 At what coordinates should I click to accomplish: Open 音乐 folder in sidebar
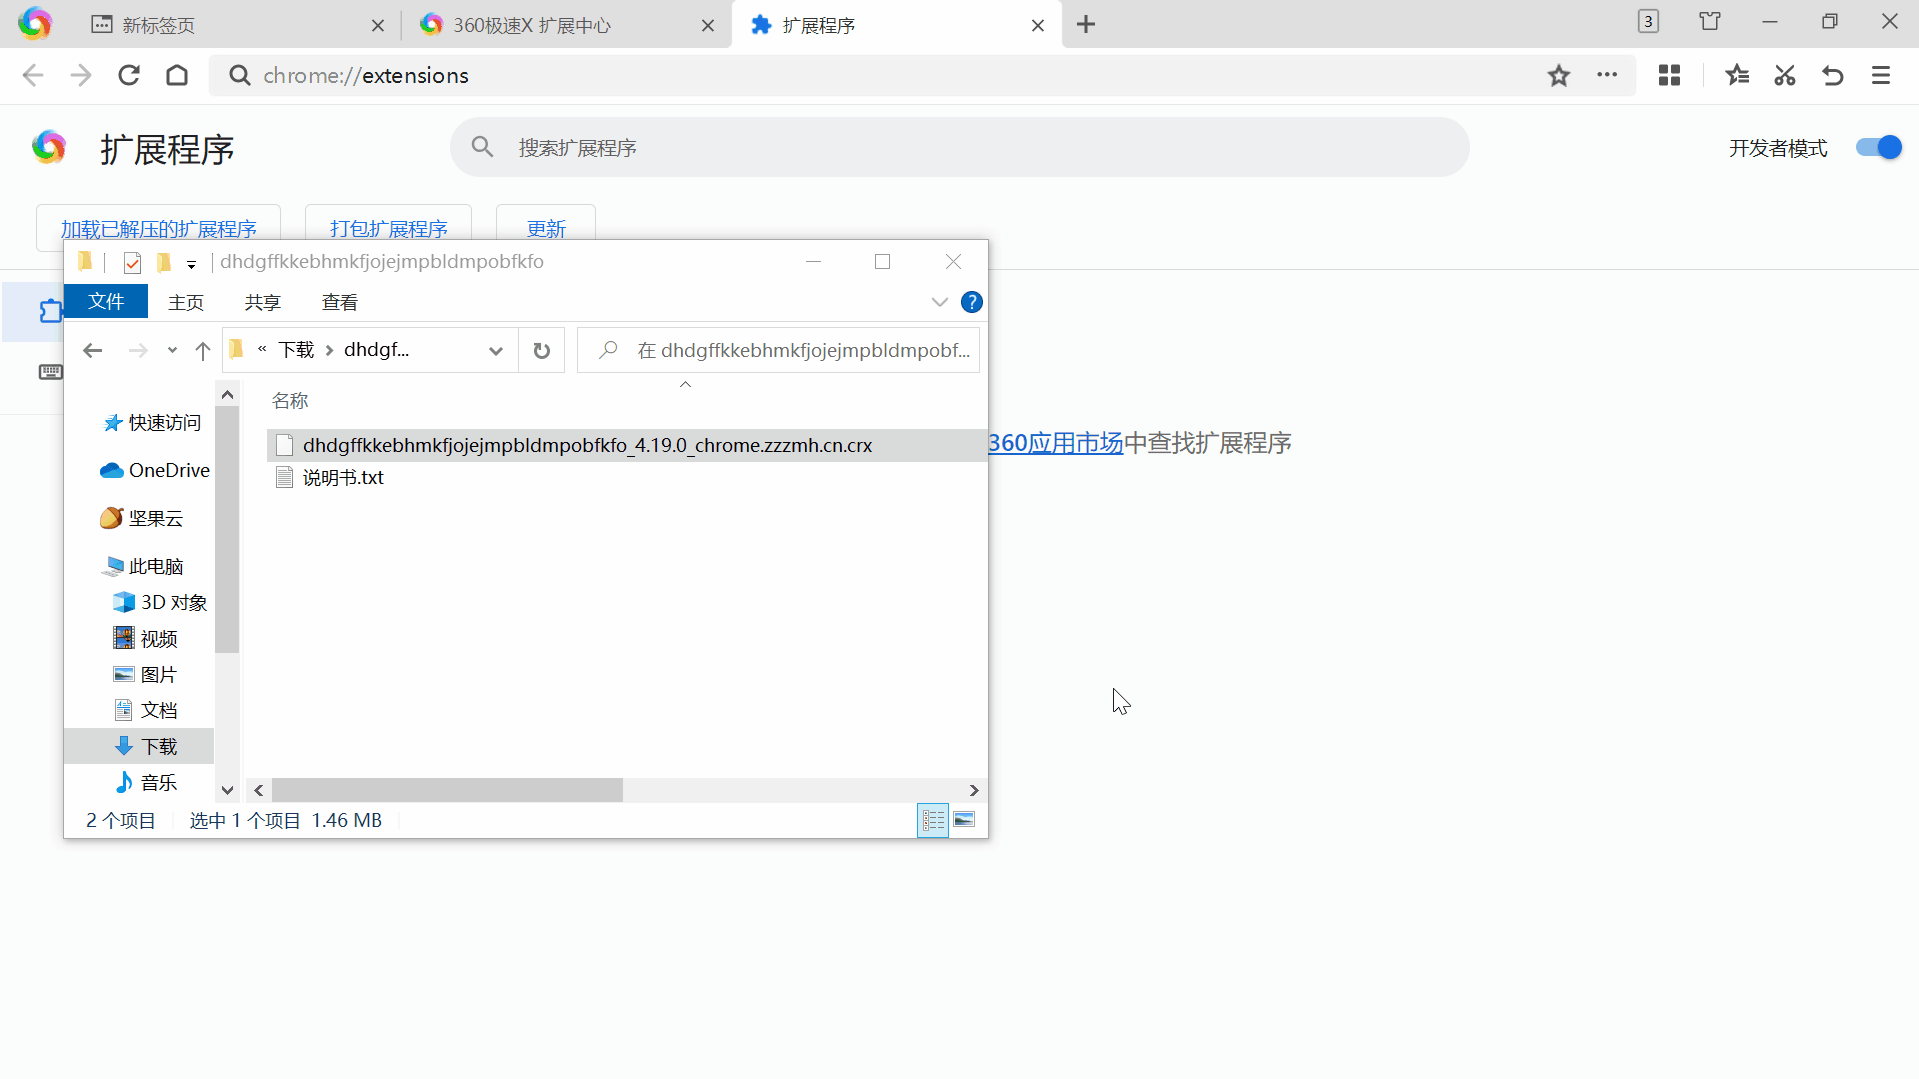point(146,782)
